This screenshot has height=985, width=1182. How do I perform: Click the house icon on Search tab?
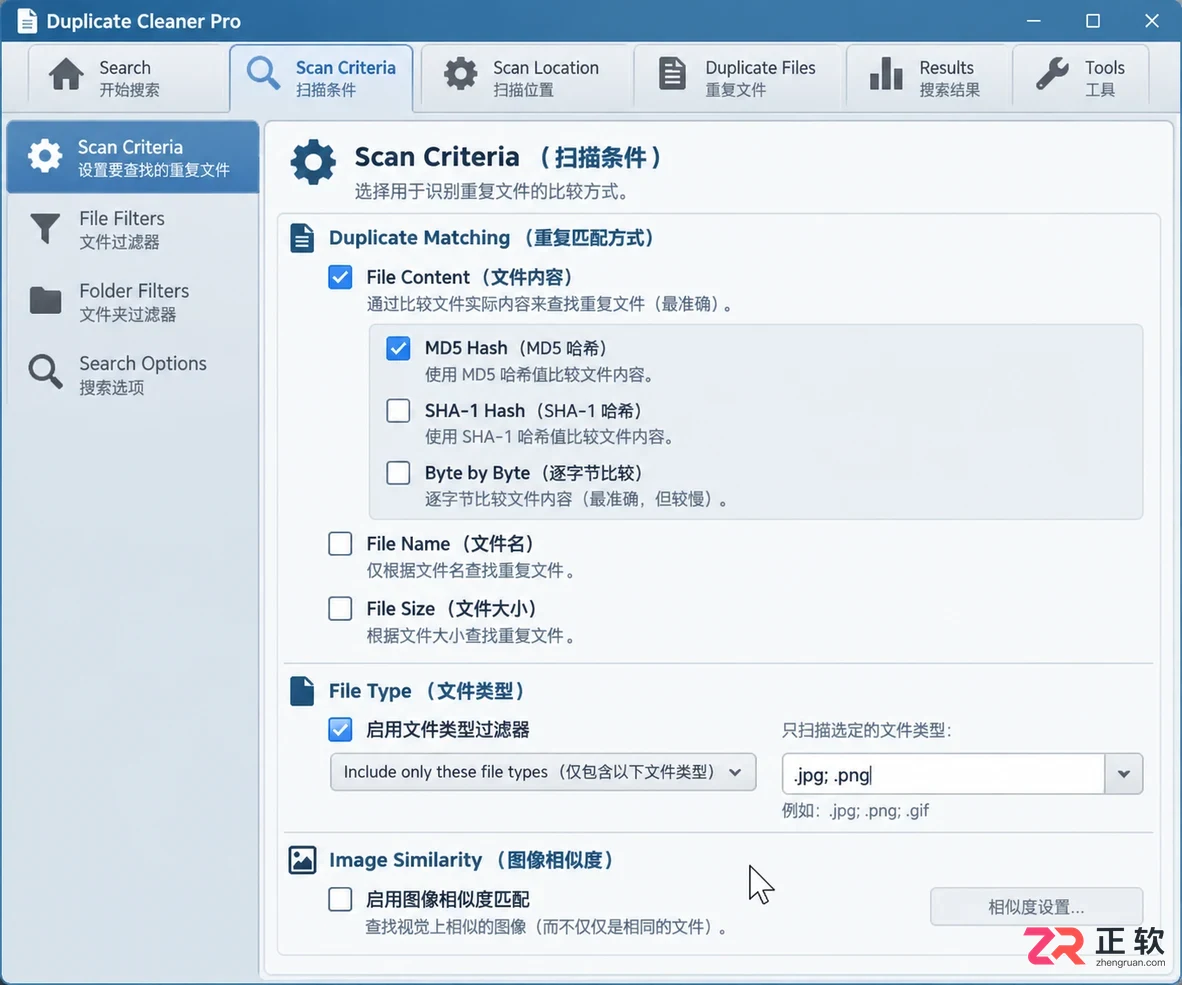click(66, 75)
